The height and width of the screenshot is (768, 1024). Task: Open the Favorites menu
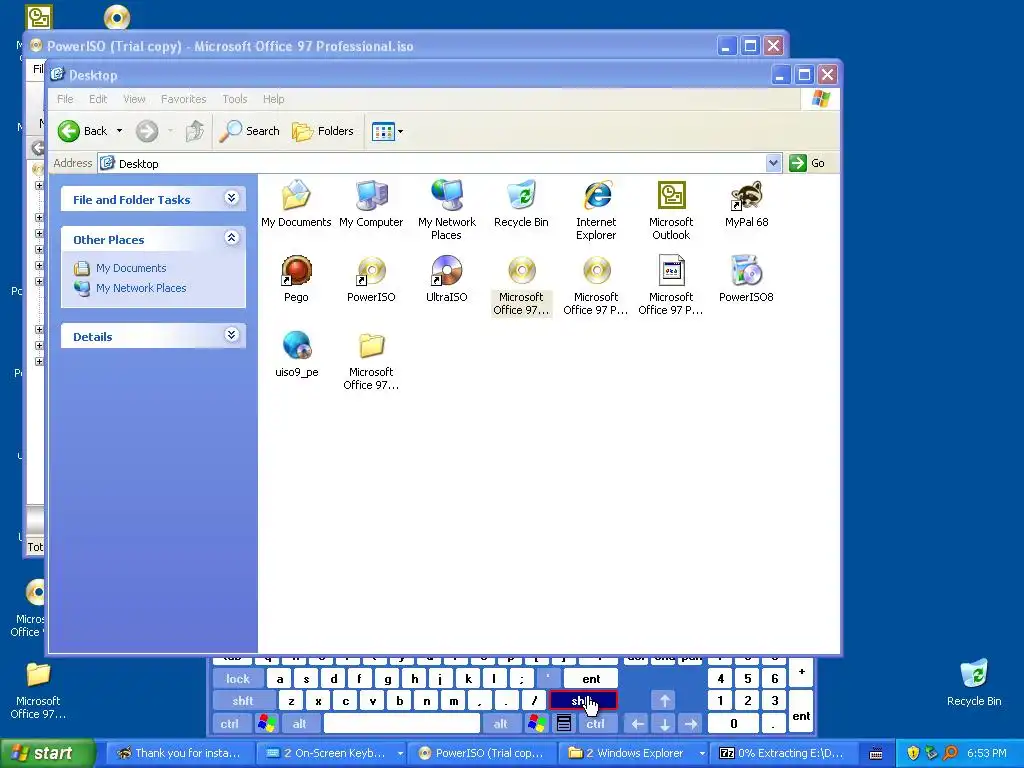coord(184,99)
